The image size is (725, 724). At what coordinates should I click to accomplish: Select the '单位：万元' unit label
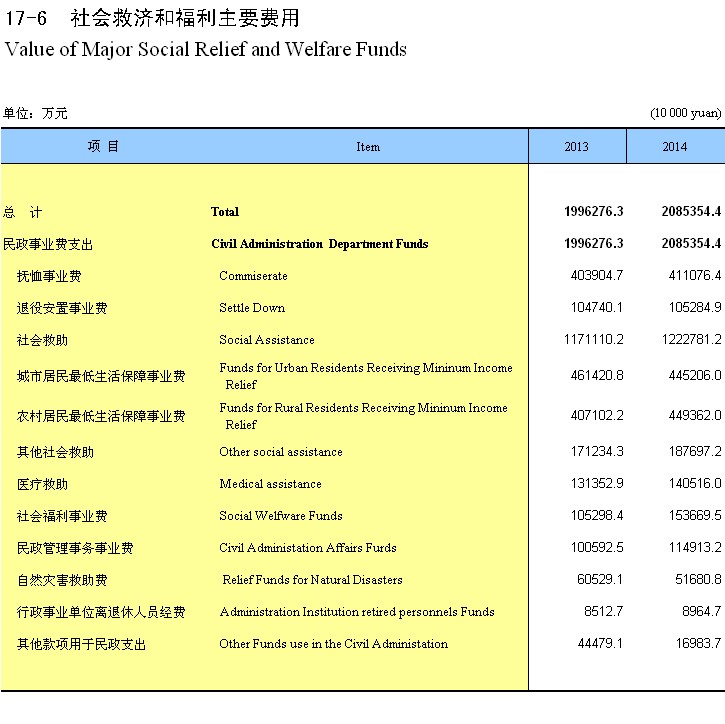tap(35, 113)
